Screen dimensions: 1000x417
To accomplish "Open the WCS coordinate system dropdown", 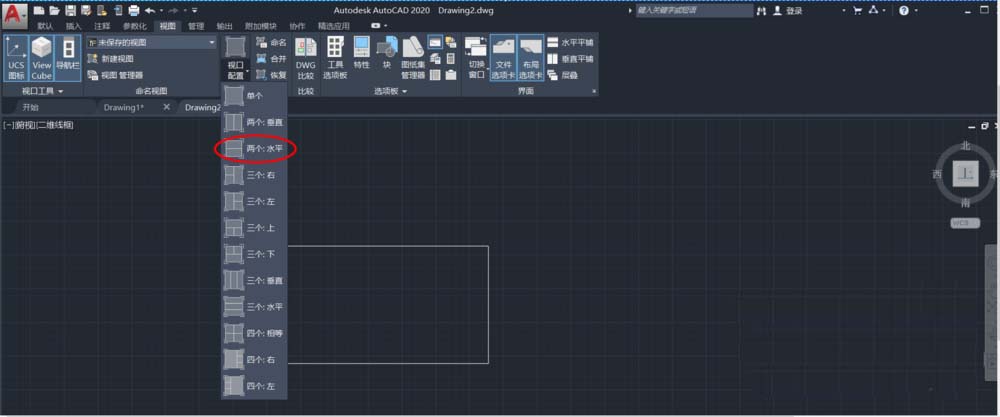I will [x=965, y=222].
